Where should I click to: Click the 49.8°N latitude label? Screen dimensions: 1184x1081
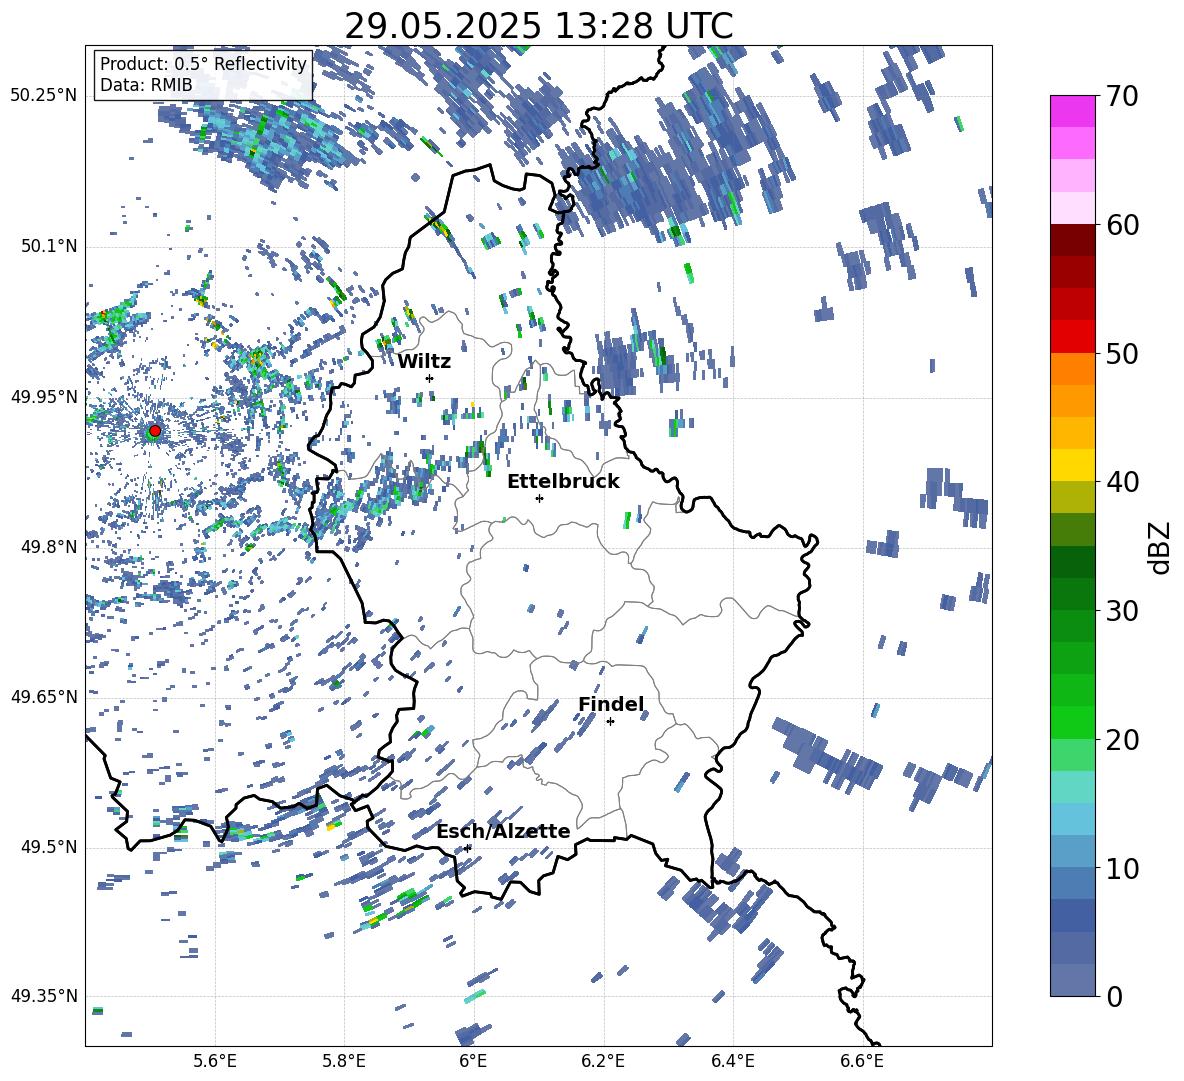tap(48, 547)
